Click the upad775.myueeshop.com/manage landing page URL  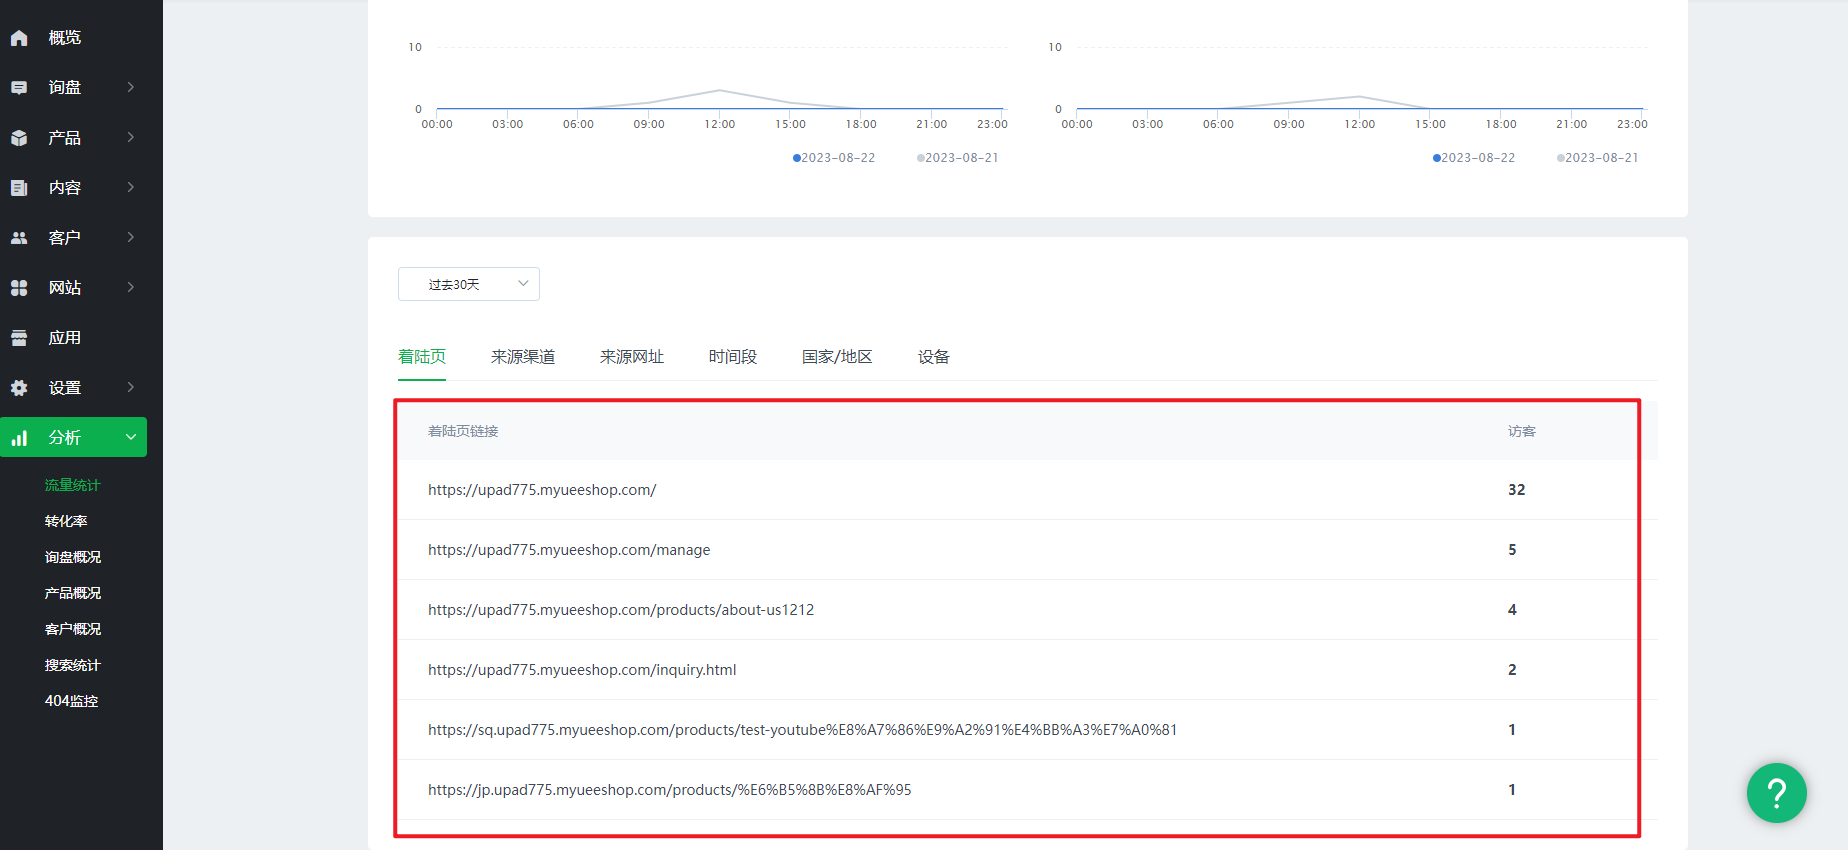(x=569, y=550)
